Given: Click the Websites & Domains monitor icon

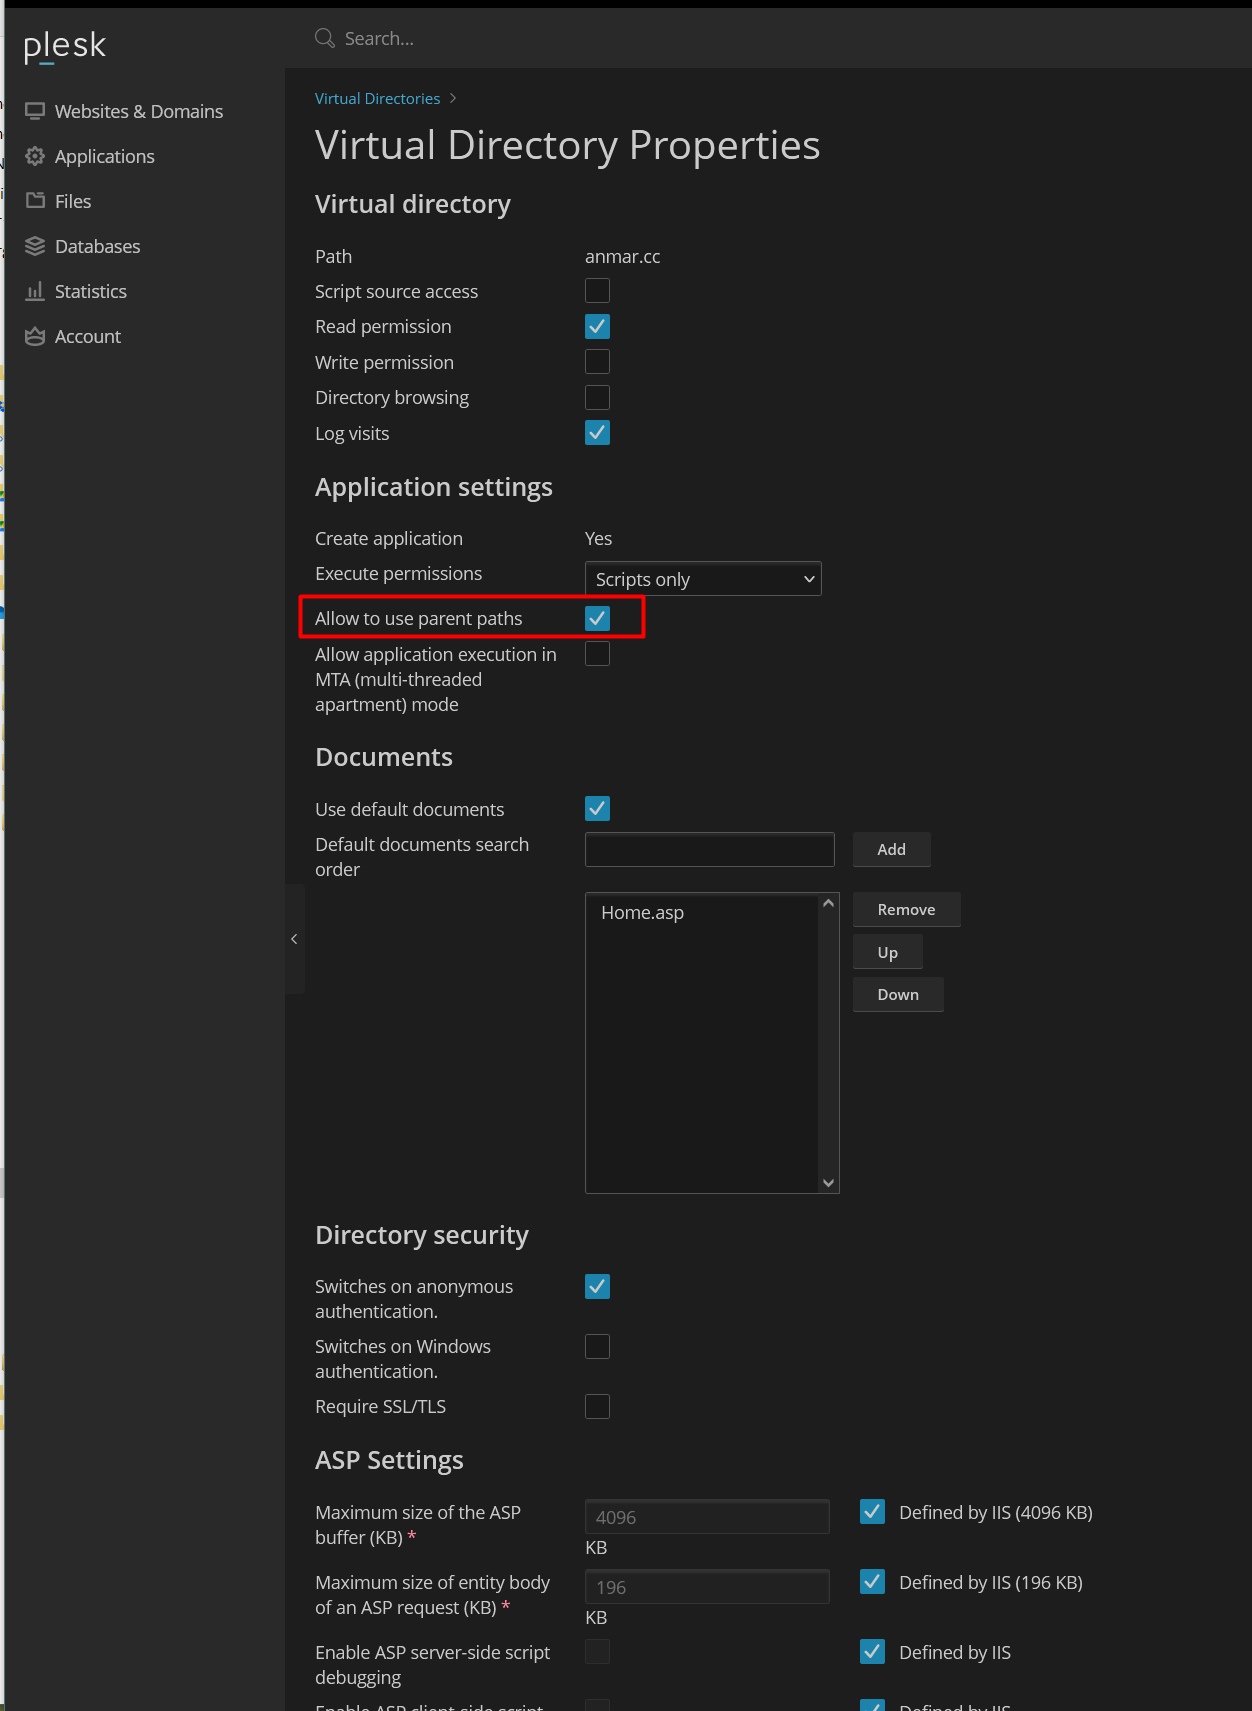Looking at the screenshot, I should point(35,111).
